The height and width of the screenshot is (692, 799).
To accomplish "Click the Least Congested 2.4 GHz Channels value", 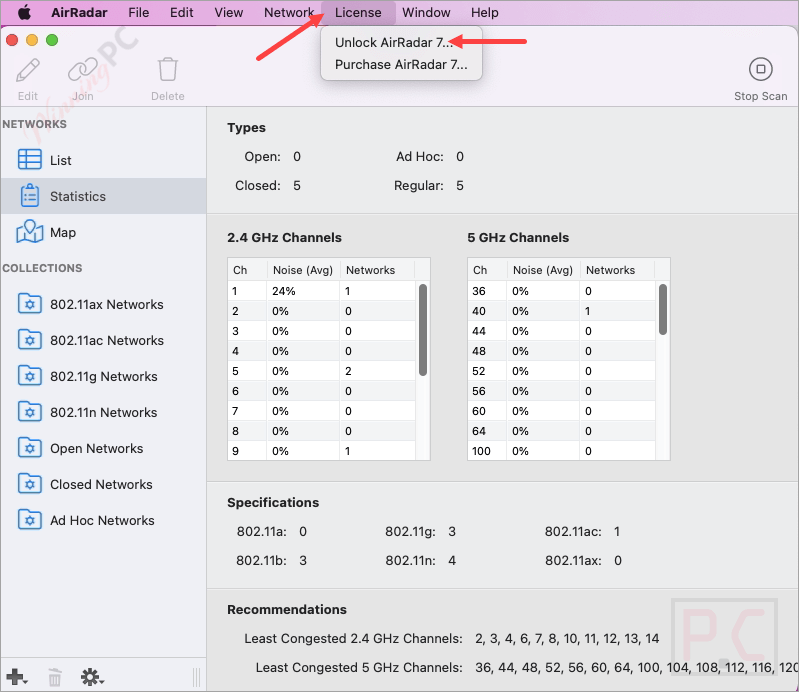I will (567, 638).
